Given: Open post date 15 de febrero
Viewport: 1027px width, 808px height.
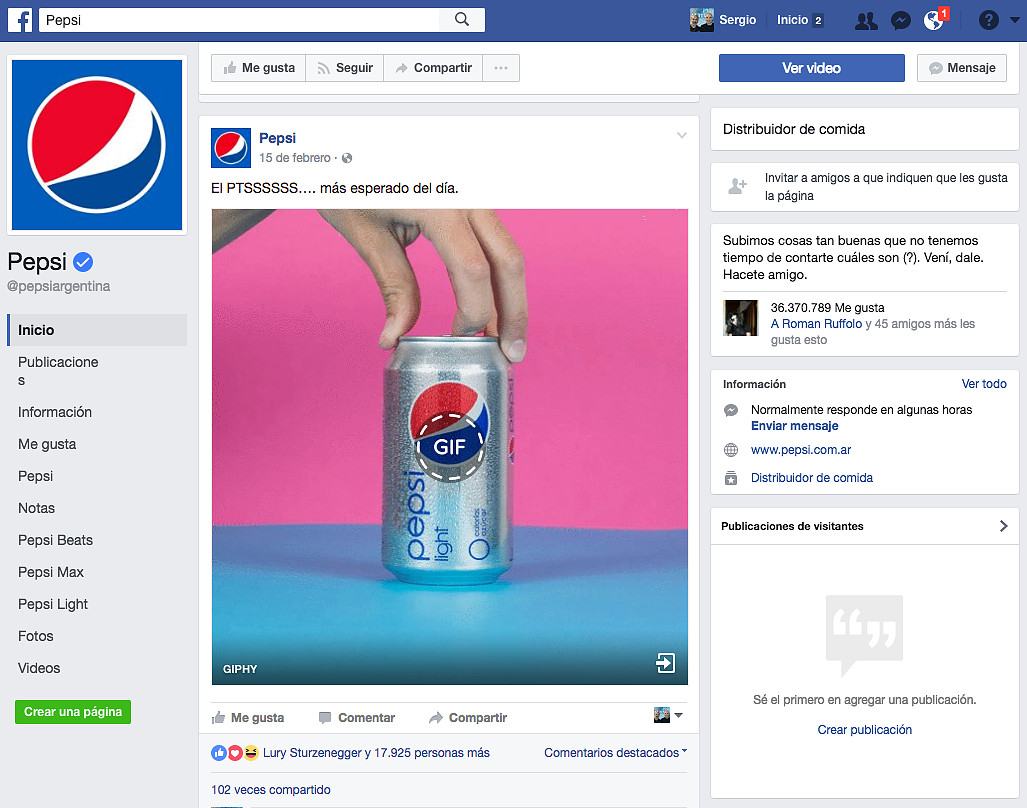Looking at the screenshot, I should click(x=295, y=158).
